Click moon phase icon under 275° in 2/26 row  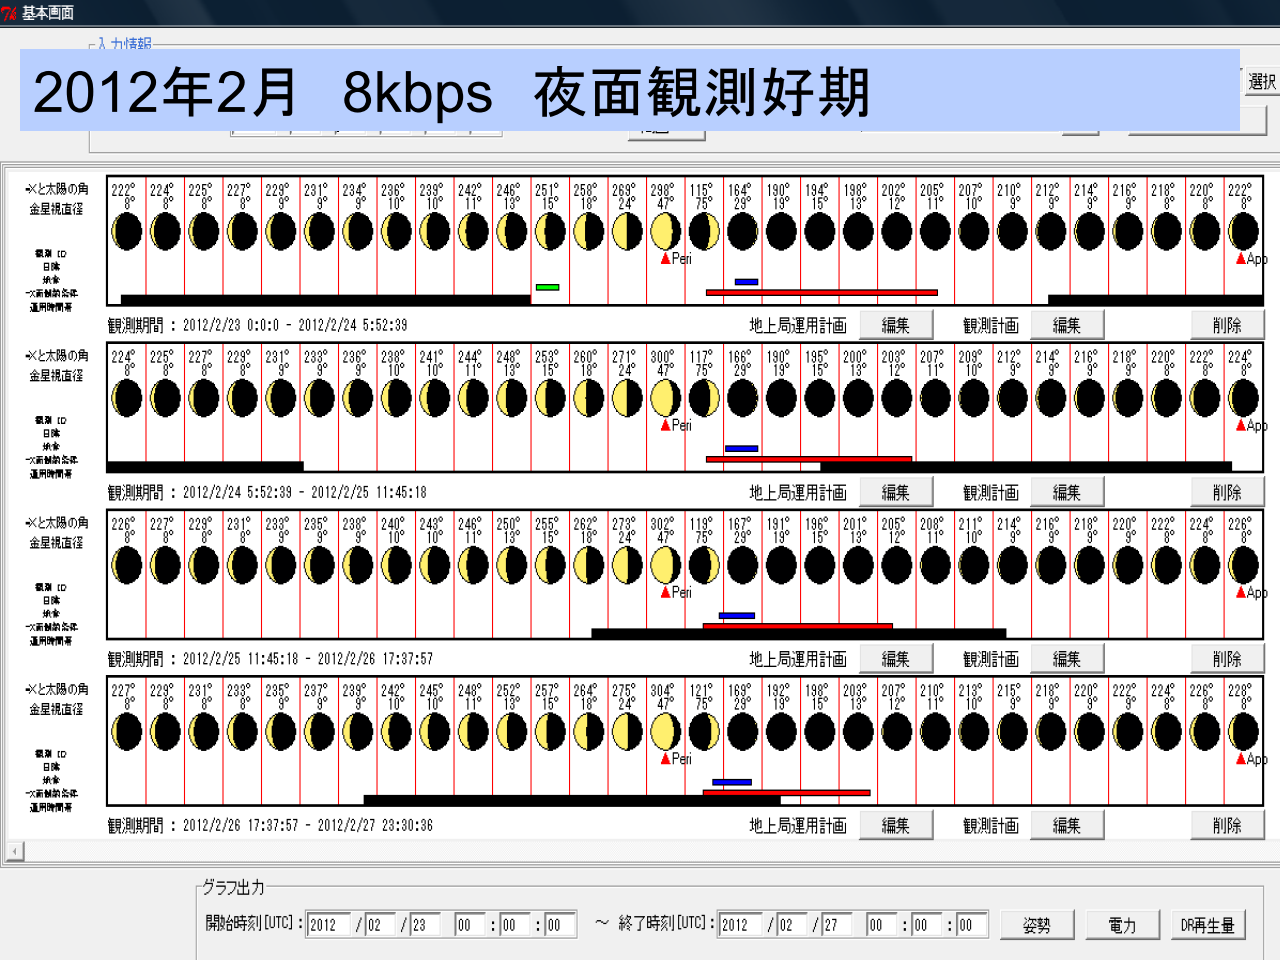[x=626, y=733]
